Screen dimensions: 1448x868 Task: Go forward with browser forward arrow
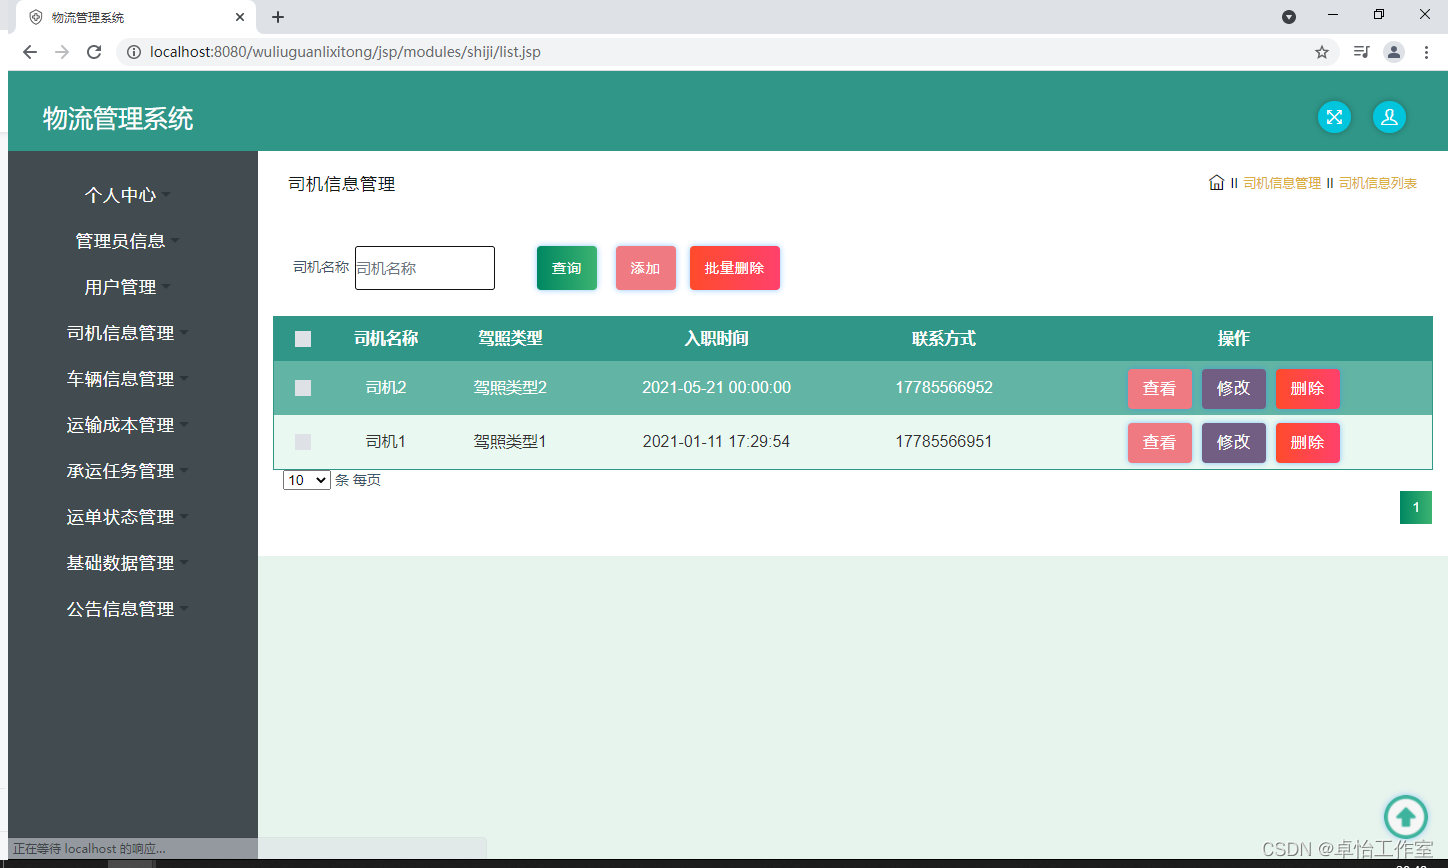coord(62,52)
